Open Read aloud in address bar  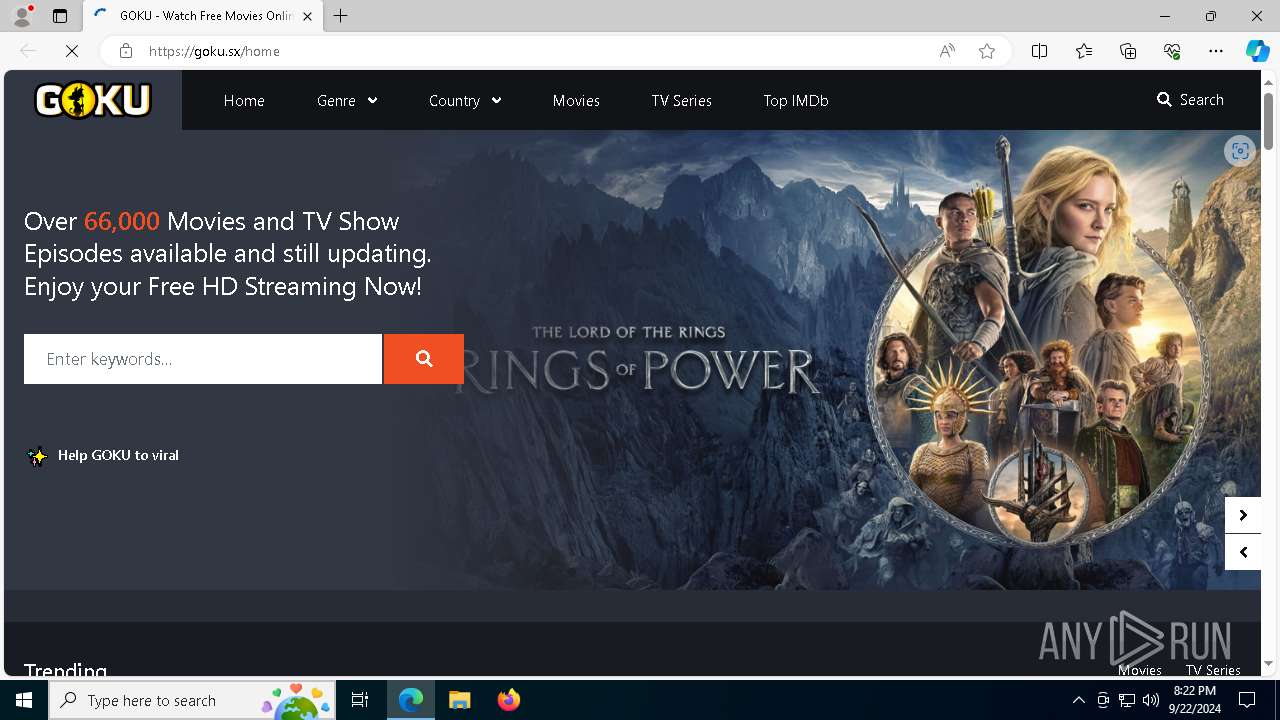[947, 51]
